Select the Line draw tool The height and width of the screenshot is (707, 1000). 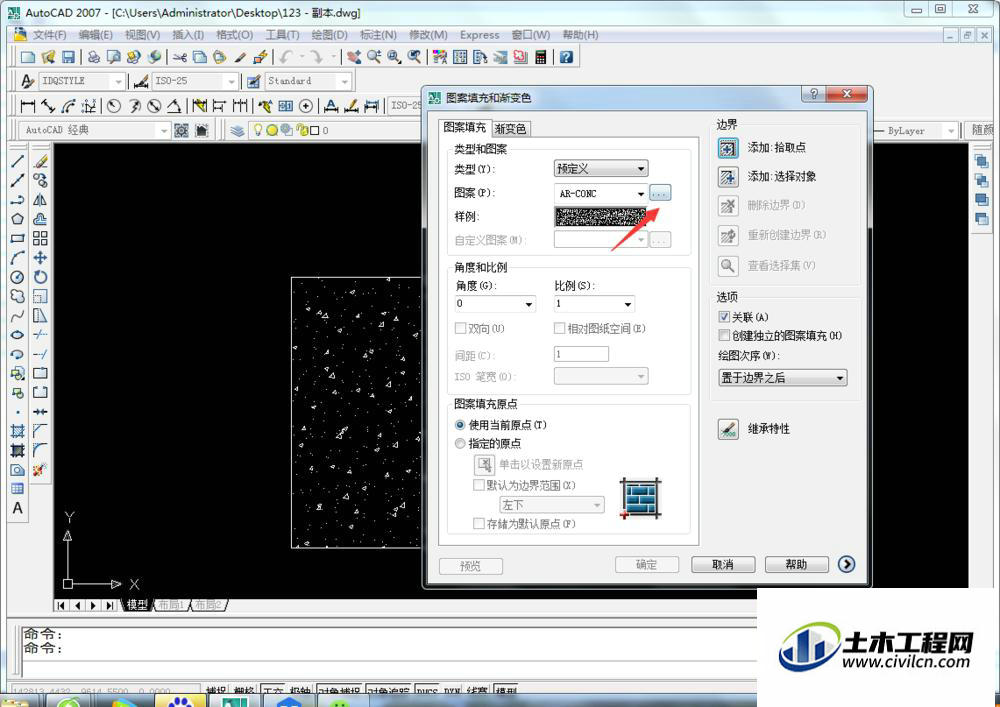17,161
